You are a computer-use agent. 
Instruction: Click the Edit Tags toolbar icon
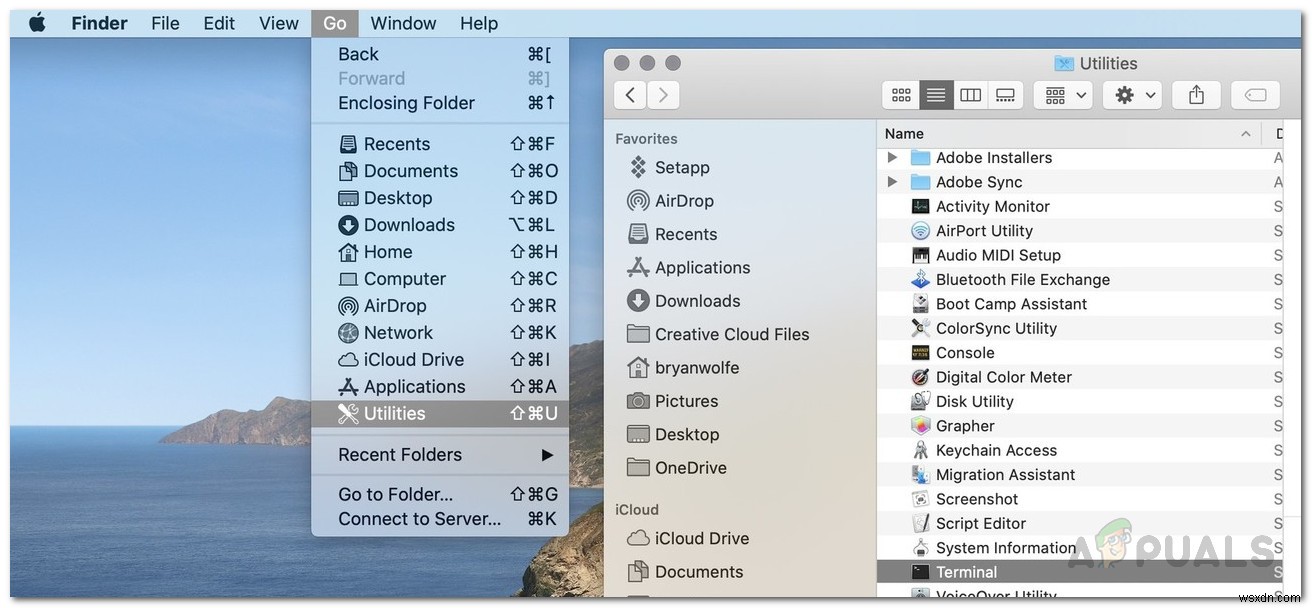click(x=1255, y=94)
